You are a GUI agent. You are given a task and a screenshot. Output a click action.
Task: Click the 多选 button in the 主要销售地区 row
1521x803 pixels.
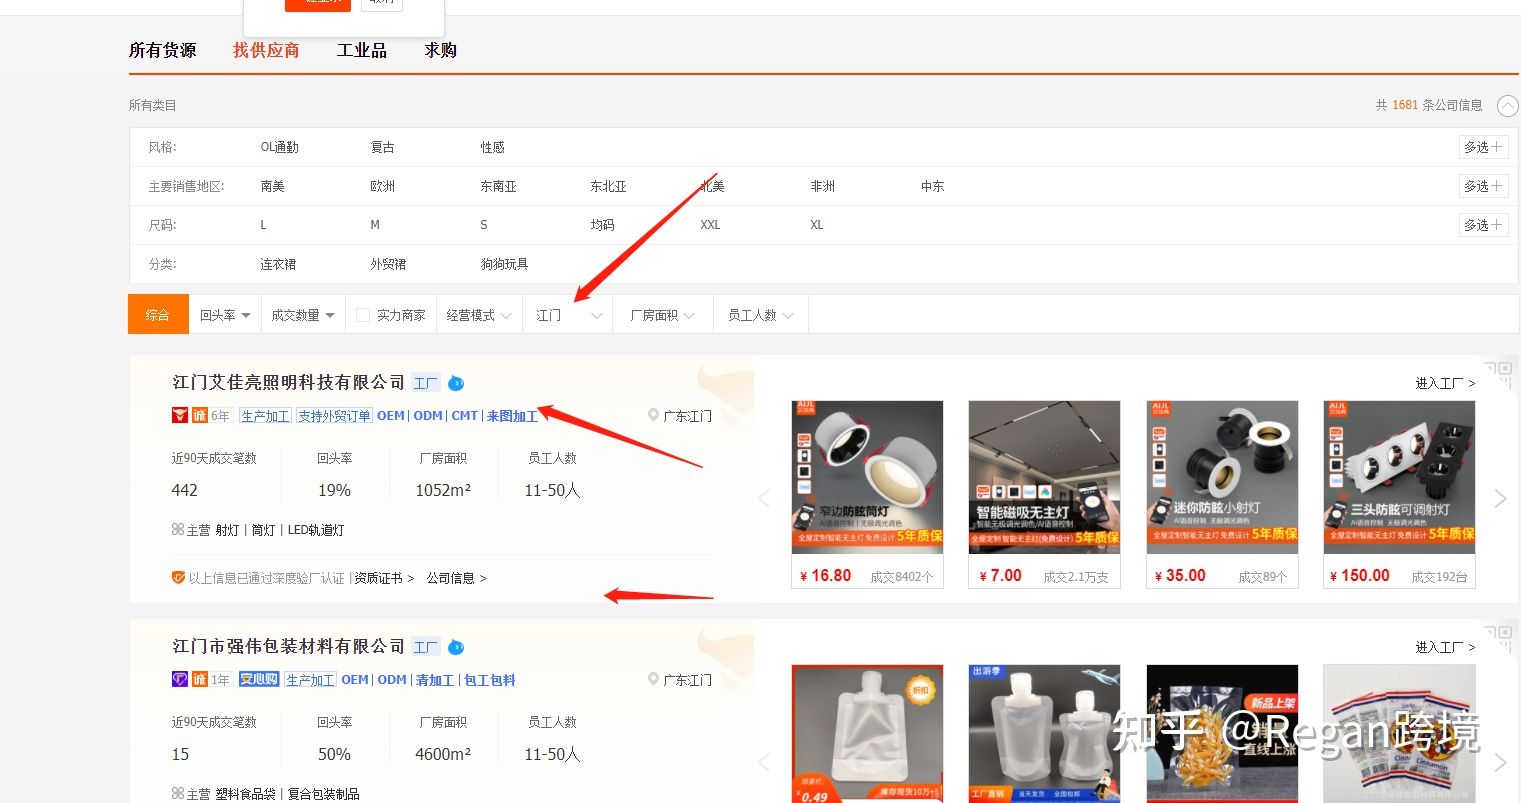click(x=1483, y=186)
